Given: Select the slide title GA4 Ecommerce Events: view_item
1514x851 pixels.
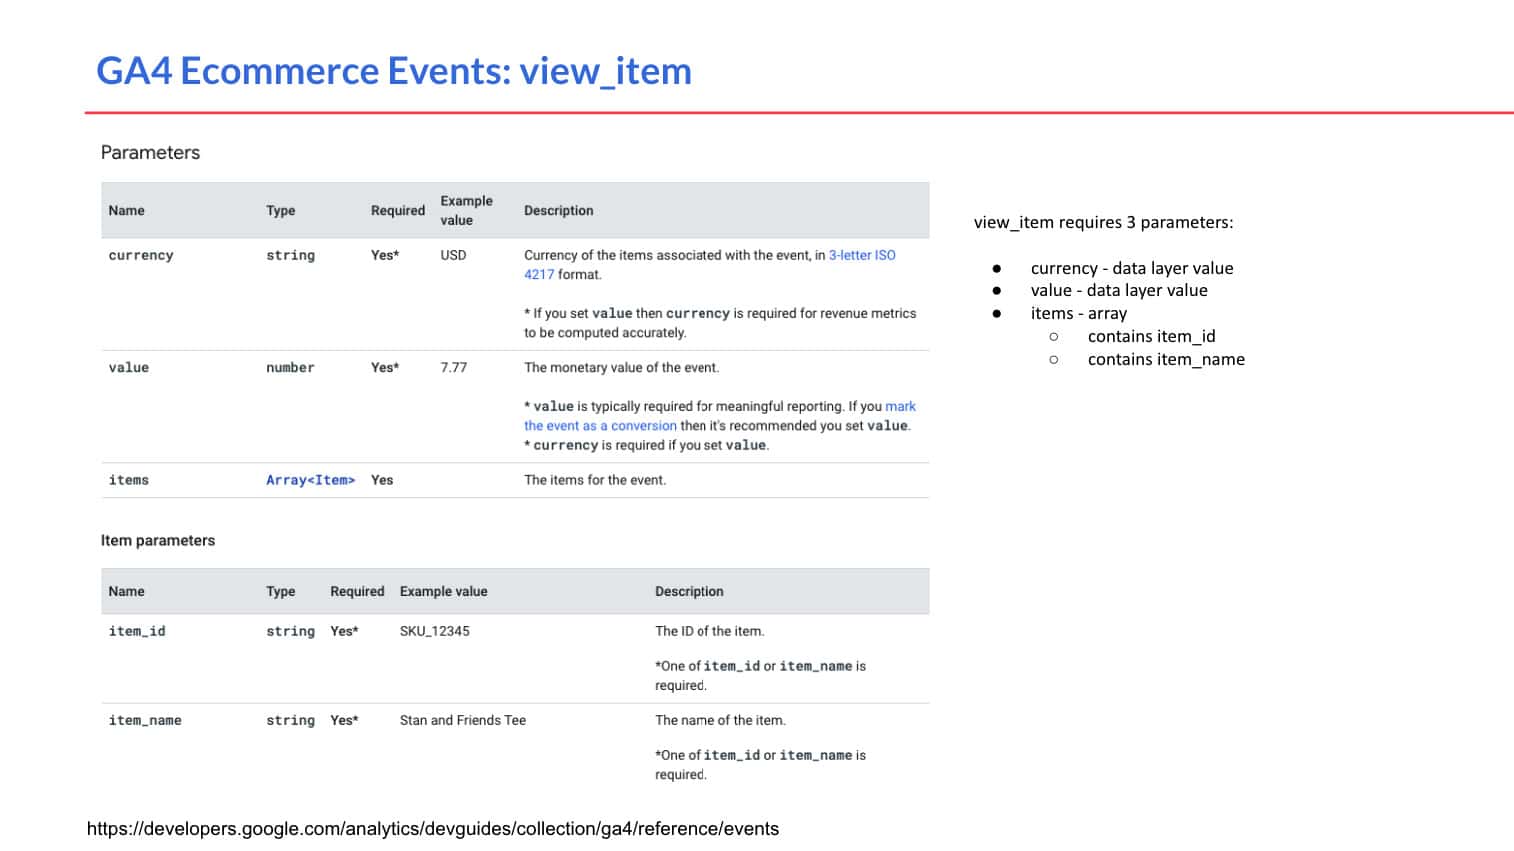Looking at the screenshot, I should (394, 70).
